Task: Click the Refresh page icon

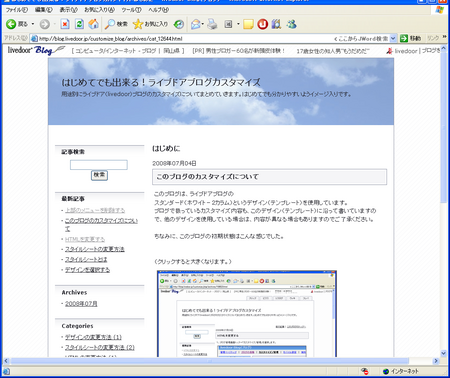Action: [x=79, y=24]
